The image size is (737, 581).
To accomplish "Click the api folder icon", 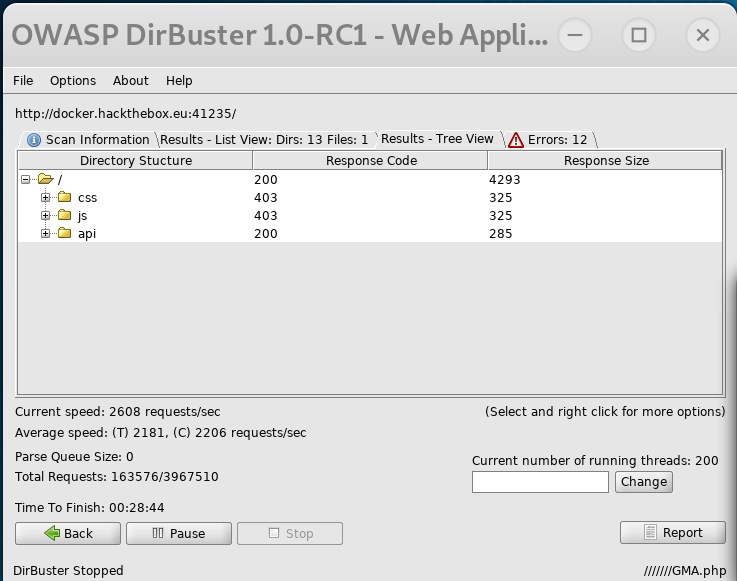I will point(64,233).
